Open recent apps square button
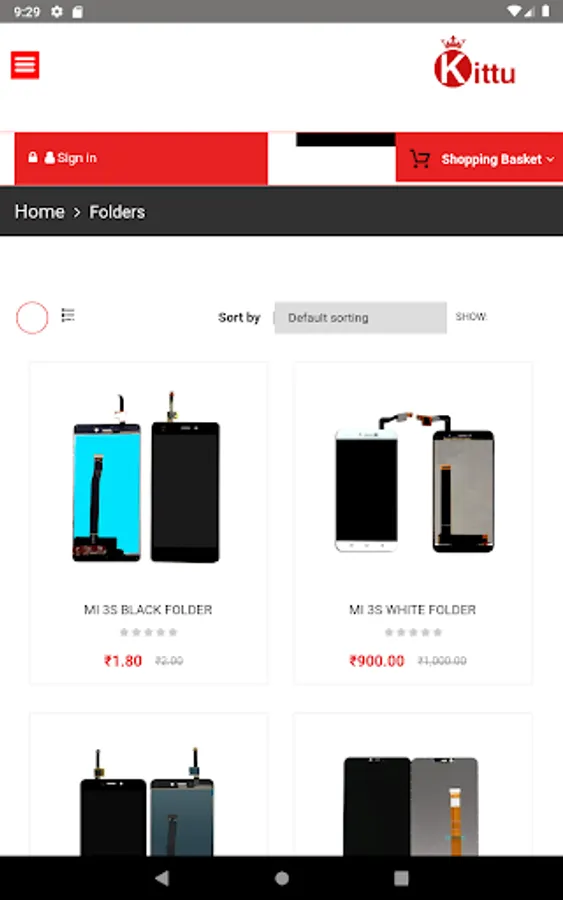The width and height of the screenshot is (563, 900). 401,878
